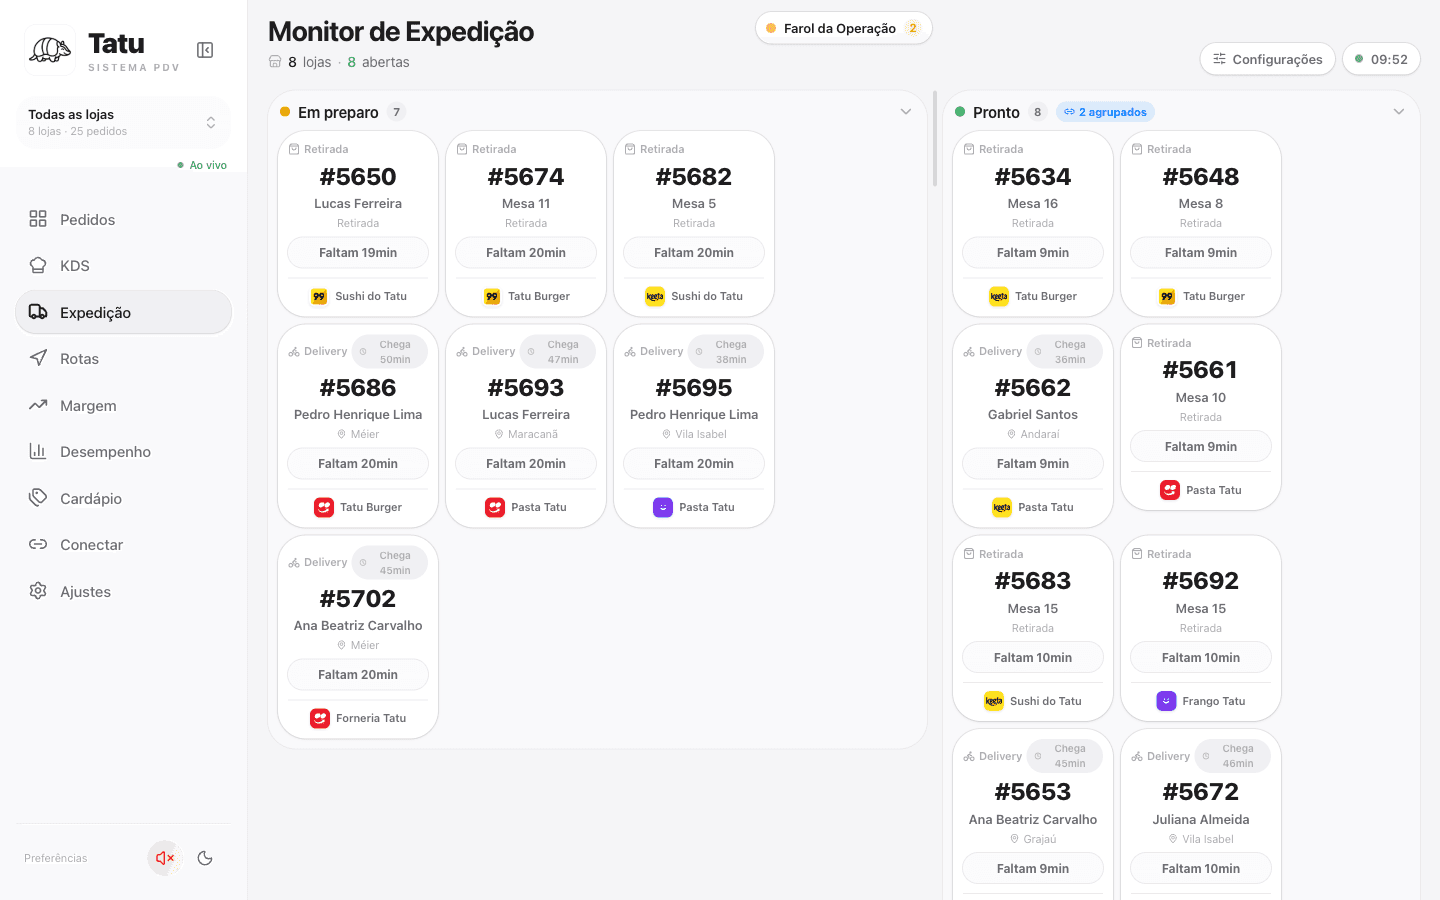Click Chega 45min badge on #5702
This screenshot has height=900, width=1440.
tap(390, 563)
